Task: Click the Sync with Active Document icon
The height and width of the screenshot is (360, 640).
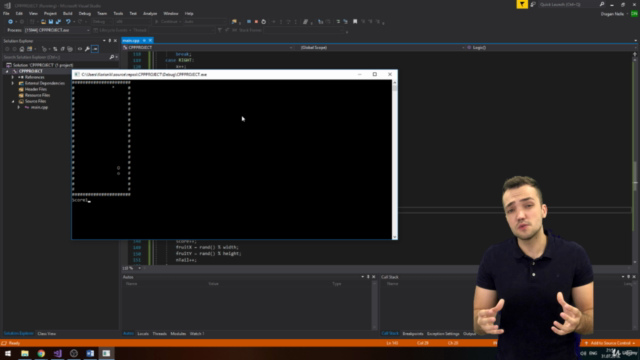Action: pos(55,49)
